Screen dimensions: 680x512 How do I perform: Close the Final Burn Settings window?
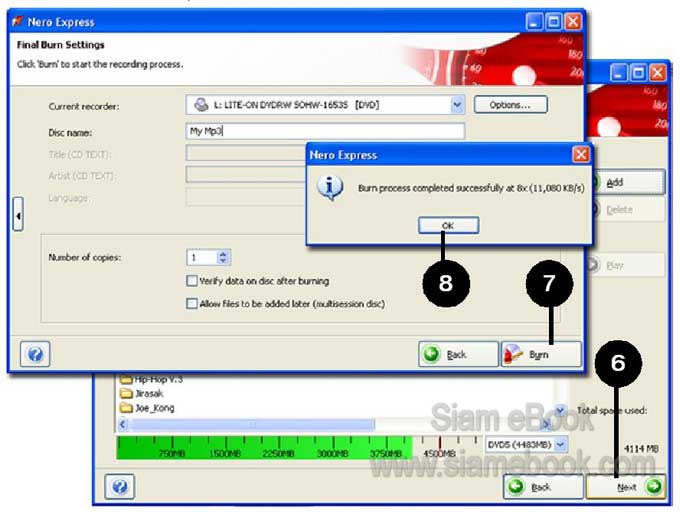point(573,21)
